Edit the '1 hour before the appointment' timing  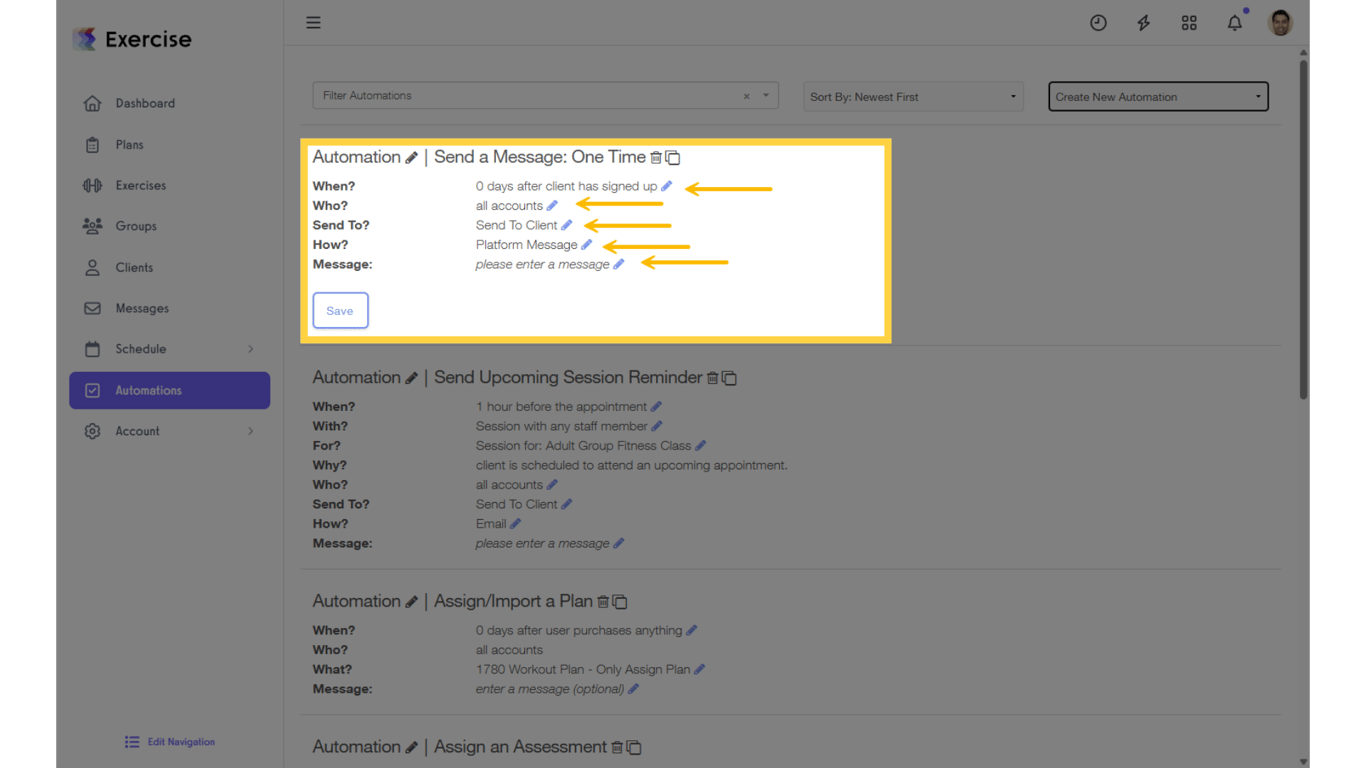coord(657,406)
